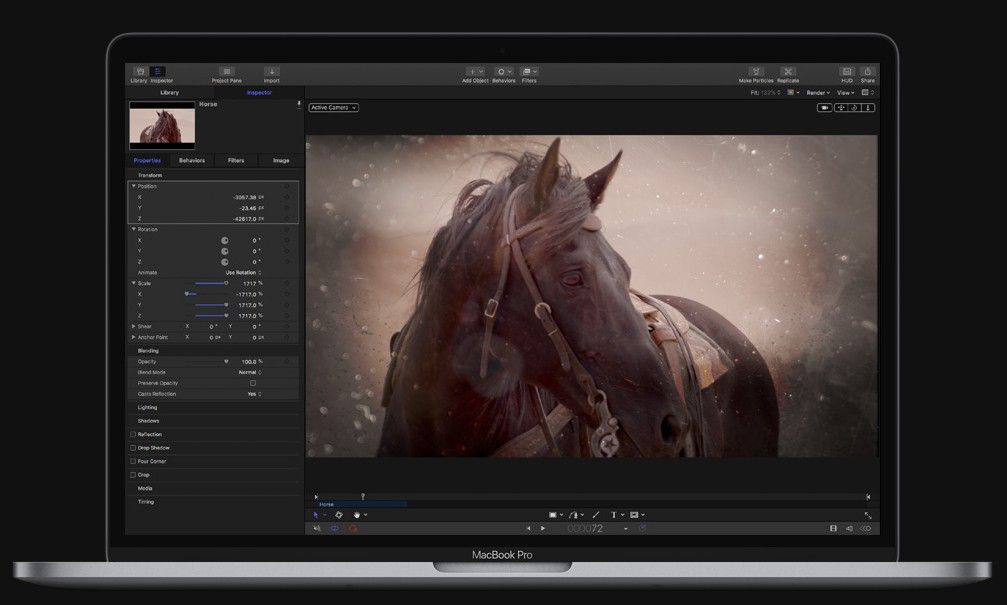Screen dimensions: 1007x605
Task: Toggle loop playback button
Action: [x=335, y=528]
